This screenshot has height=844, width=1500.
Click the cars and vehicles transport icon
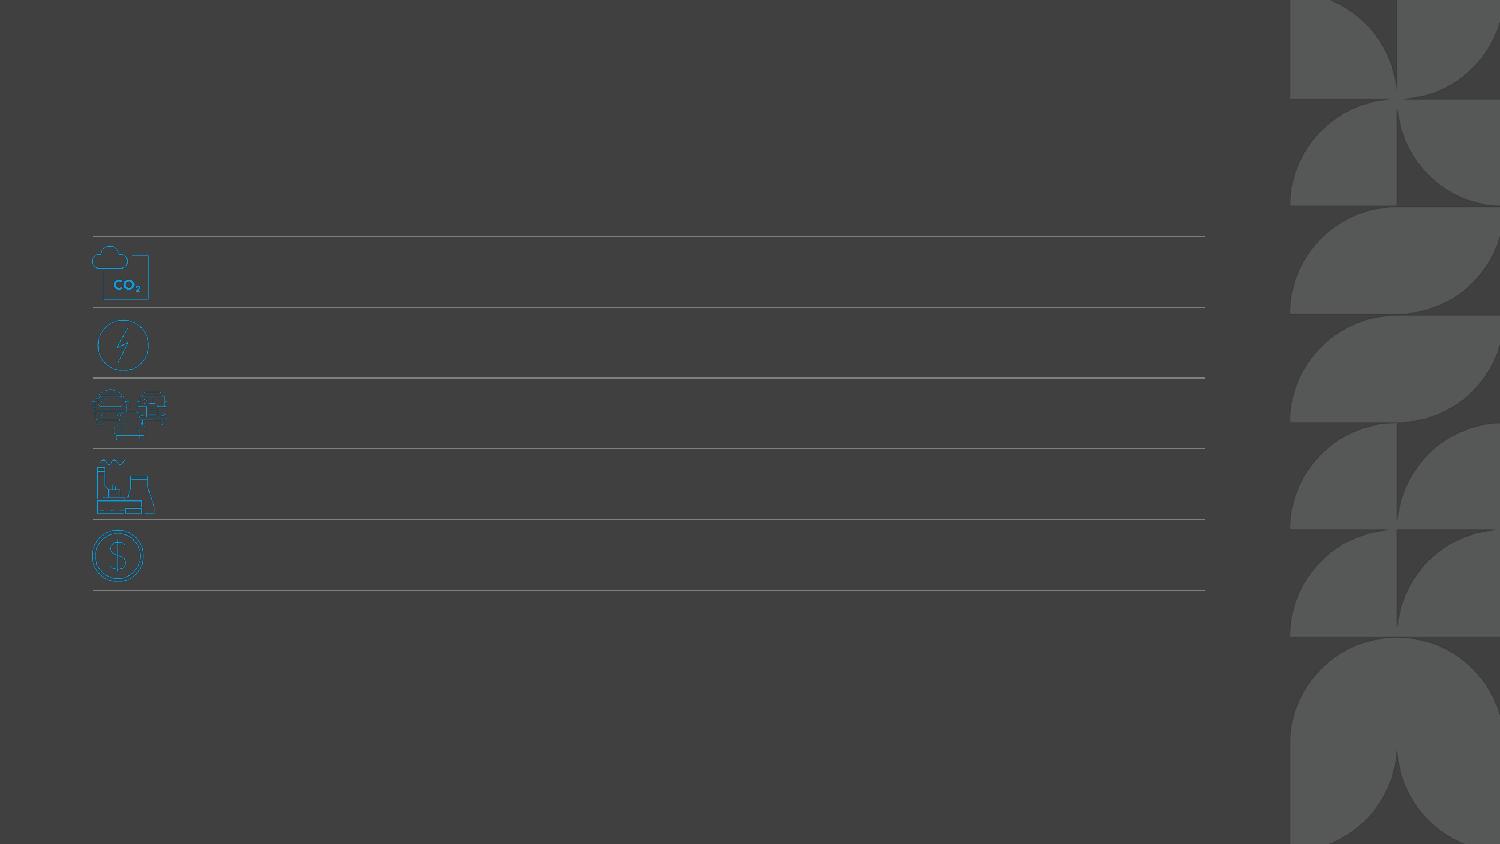[129, 413]
